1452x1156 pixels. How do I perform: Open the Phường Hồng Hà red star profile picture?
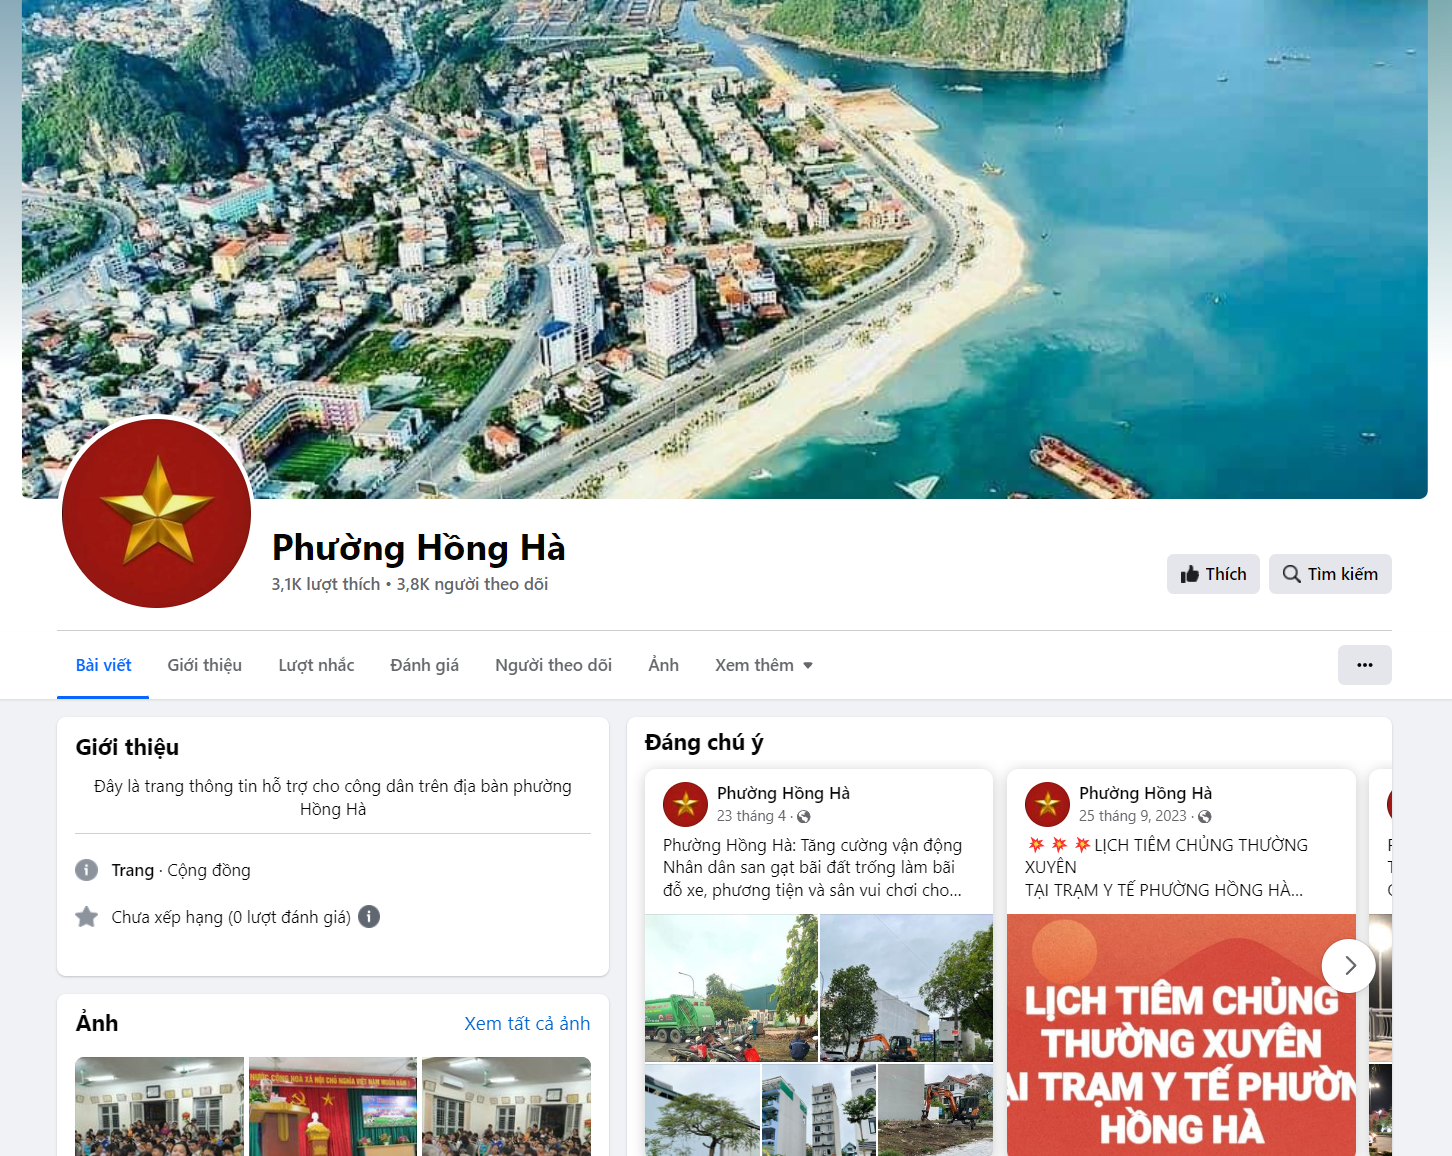coord(156,513)
